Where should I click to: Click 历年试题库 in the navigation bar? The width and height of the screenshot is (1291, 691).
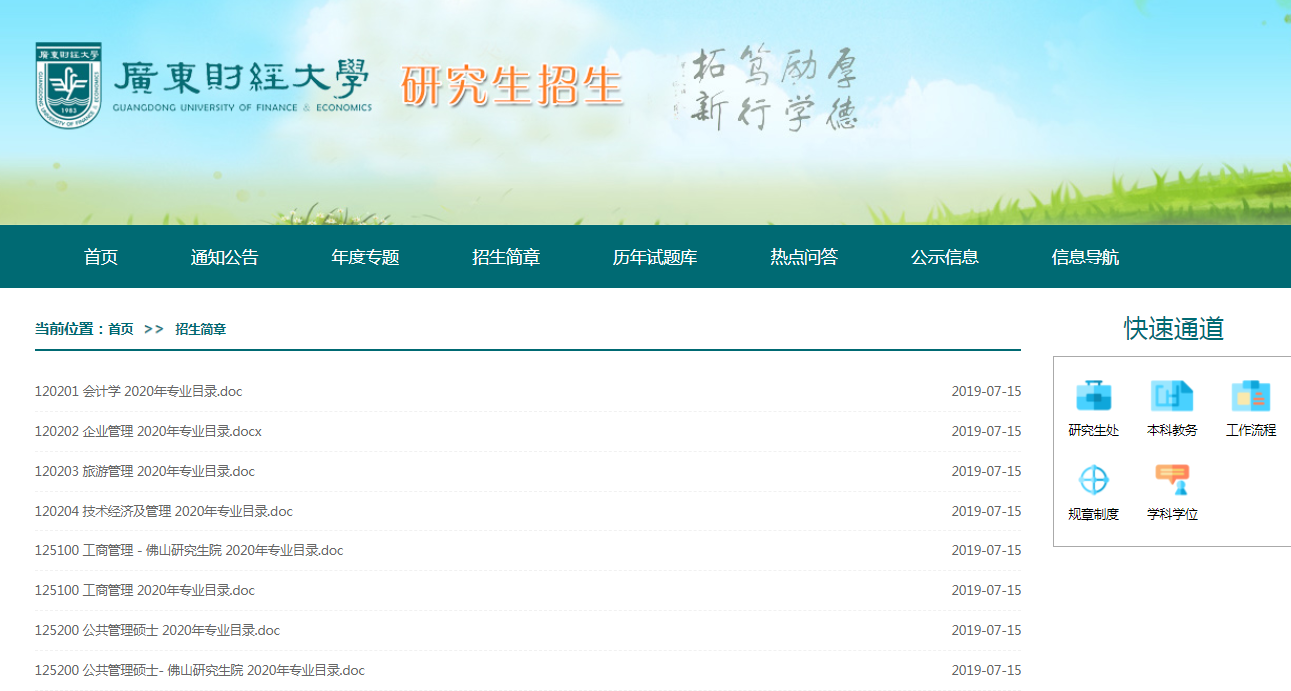pos(655,257)
